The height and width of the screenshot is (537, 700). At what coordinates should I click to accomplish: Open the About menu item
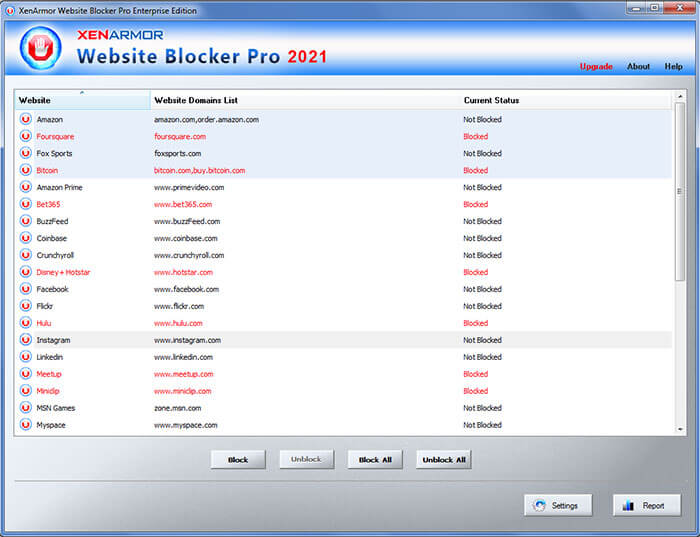point(638,67)
